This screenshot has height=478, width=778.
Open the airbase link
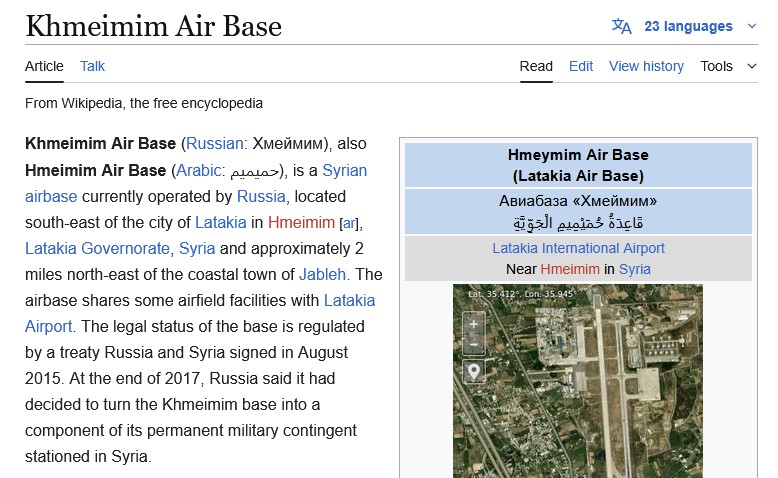point(51,197)
